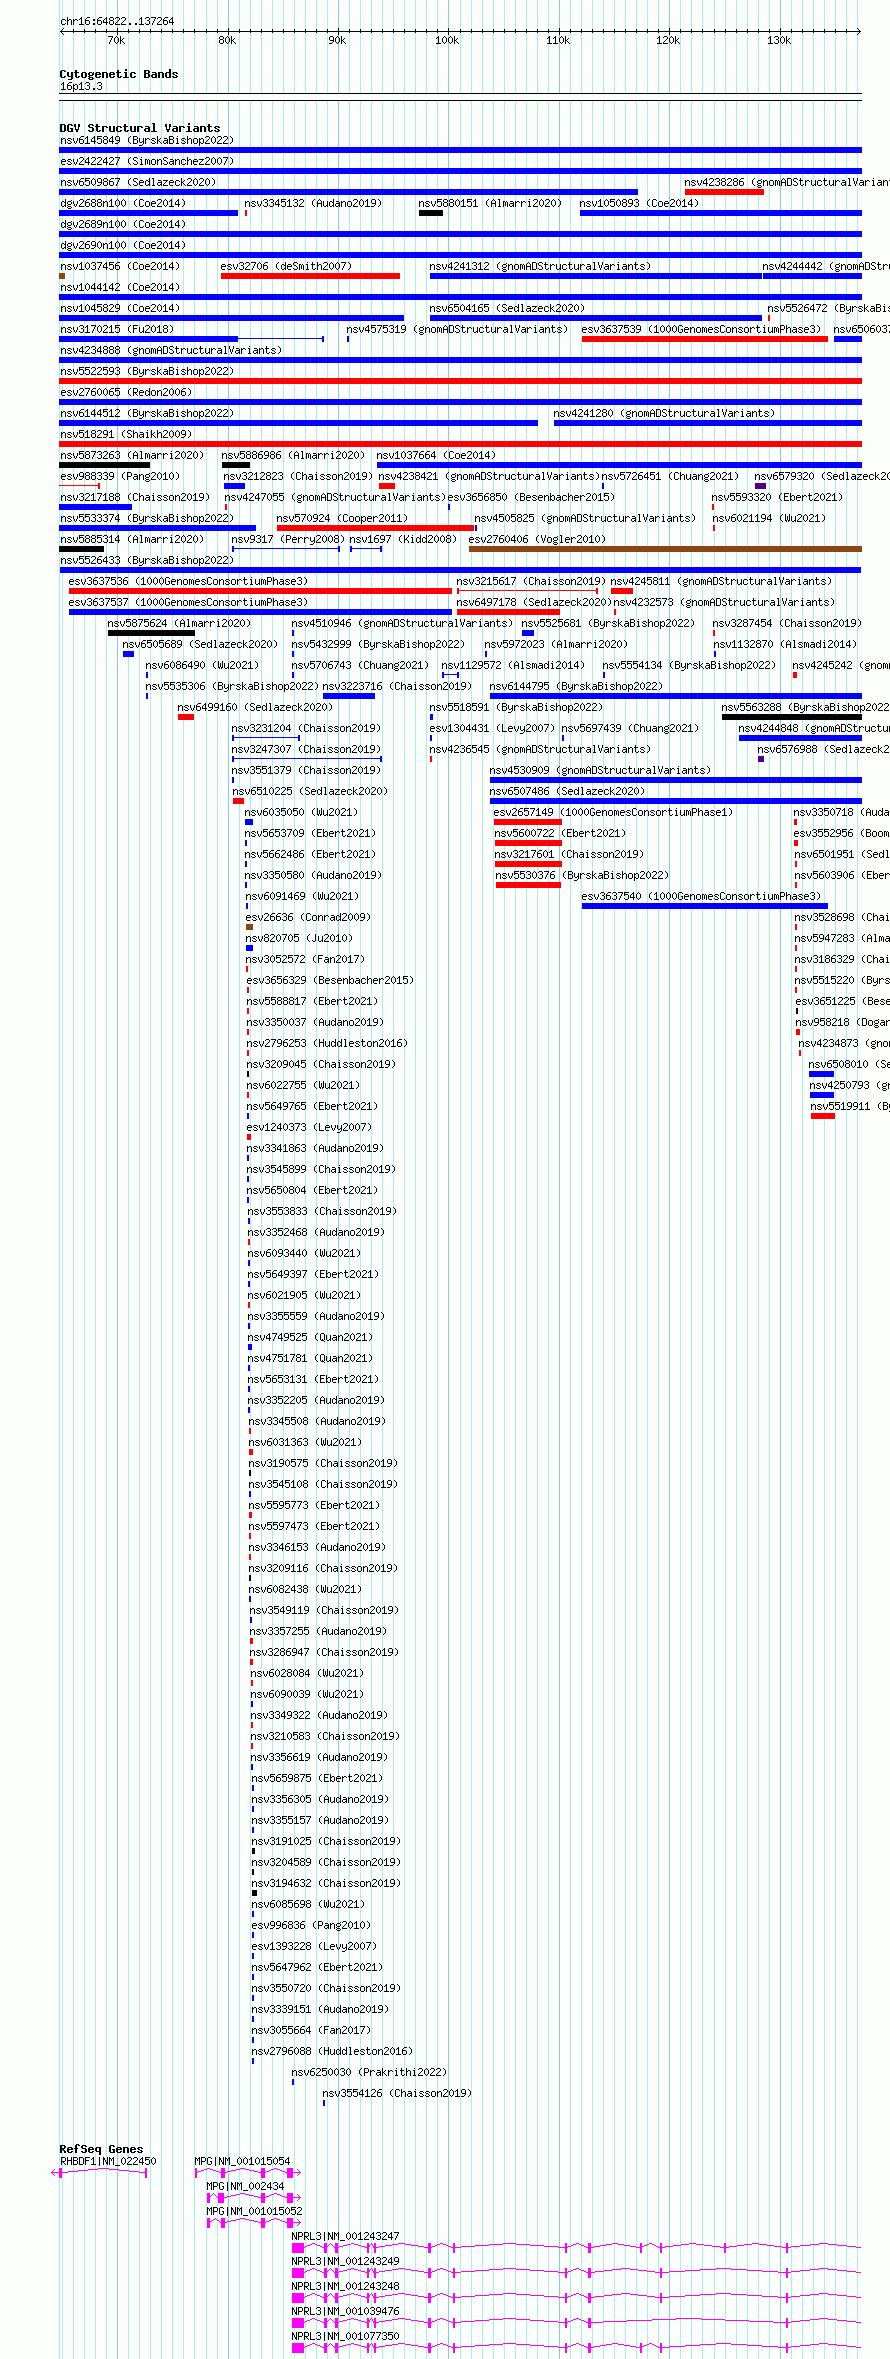The image size is (890, 2359).
Task: Click variant nsv3223716 (Chaisson2019)
Action: point(396,686)
